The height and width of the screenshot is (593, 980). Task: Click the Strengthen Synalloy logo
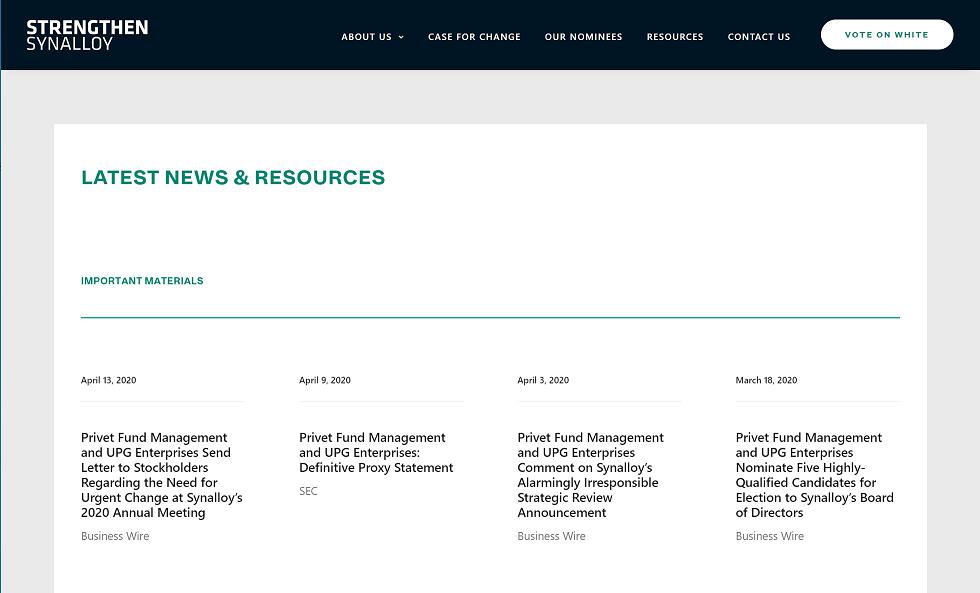87,35
